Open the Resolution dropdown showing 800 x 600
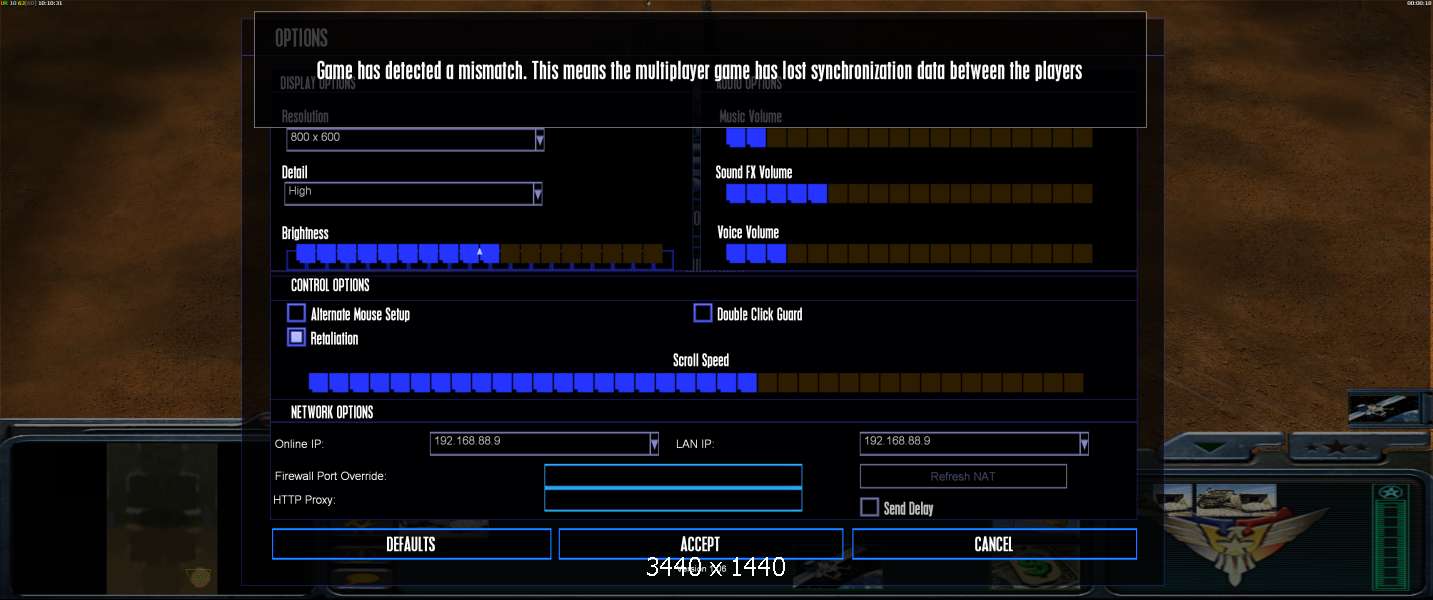The image size is (1433, 600). 414,138
